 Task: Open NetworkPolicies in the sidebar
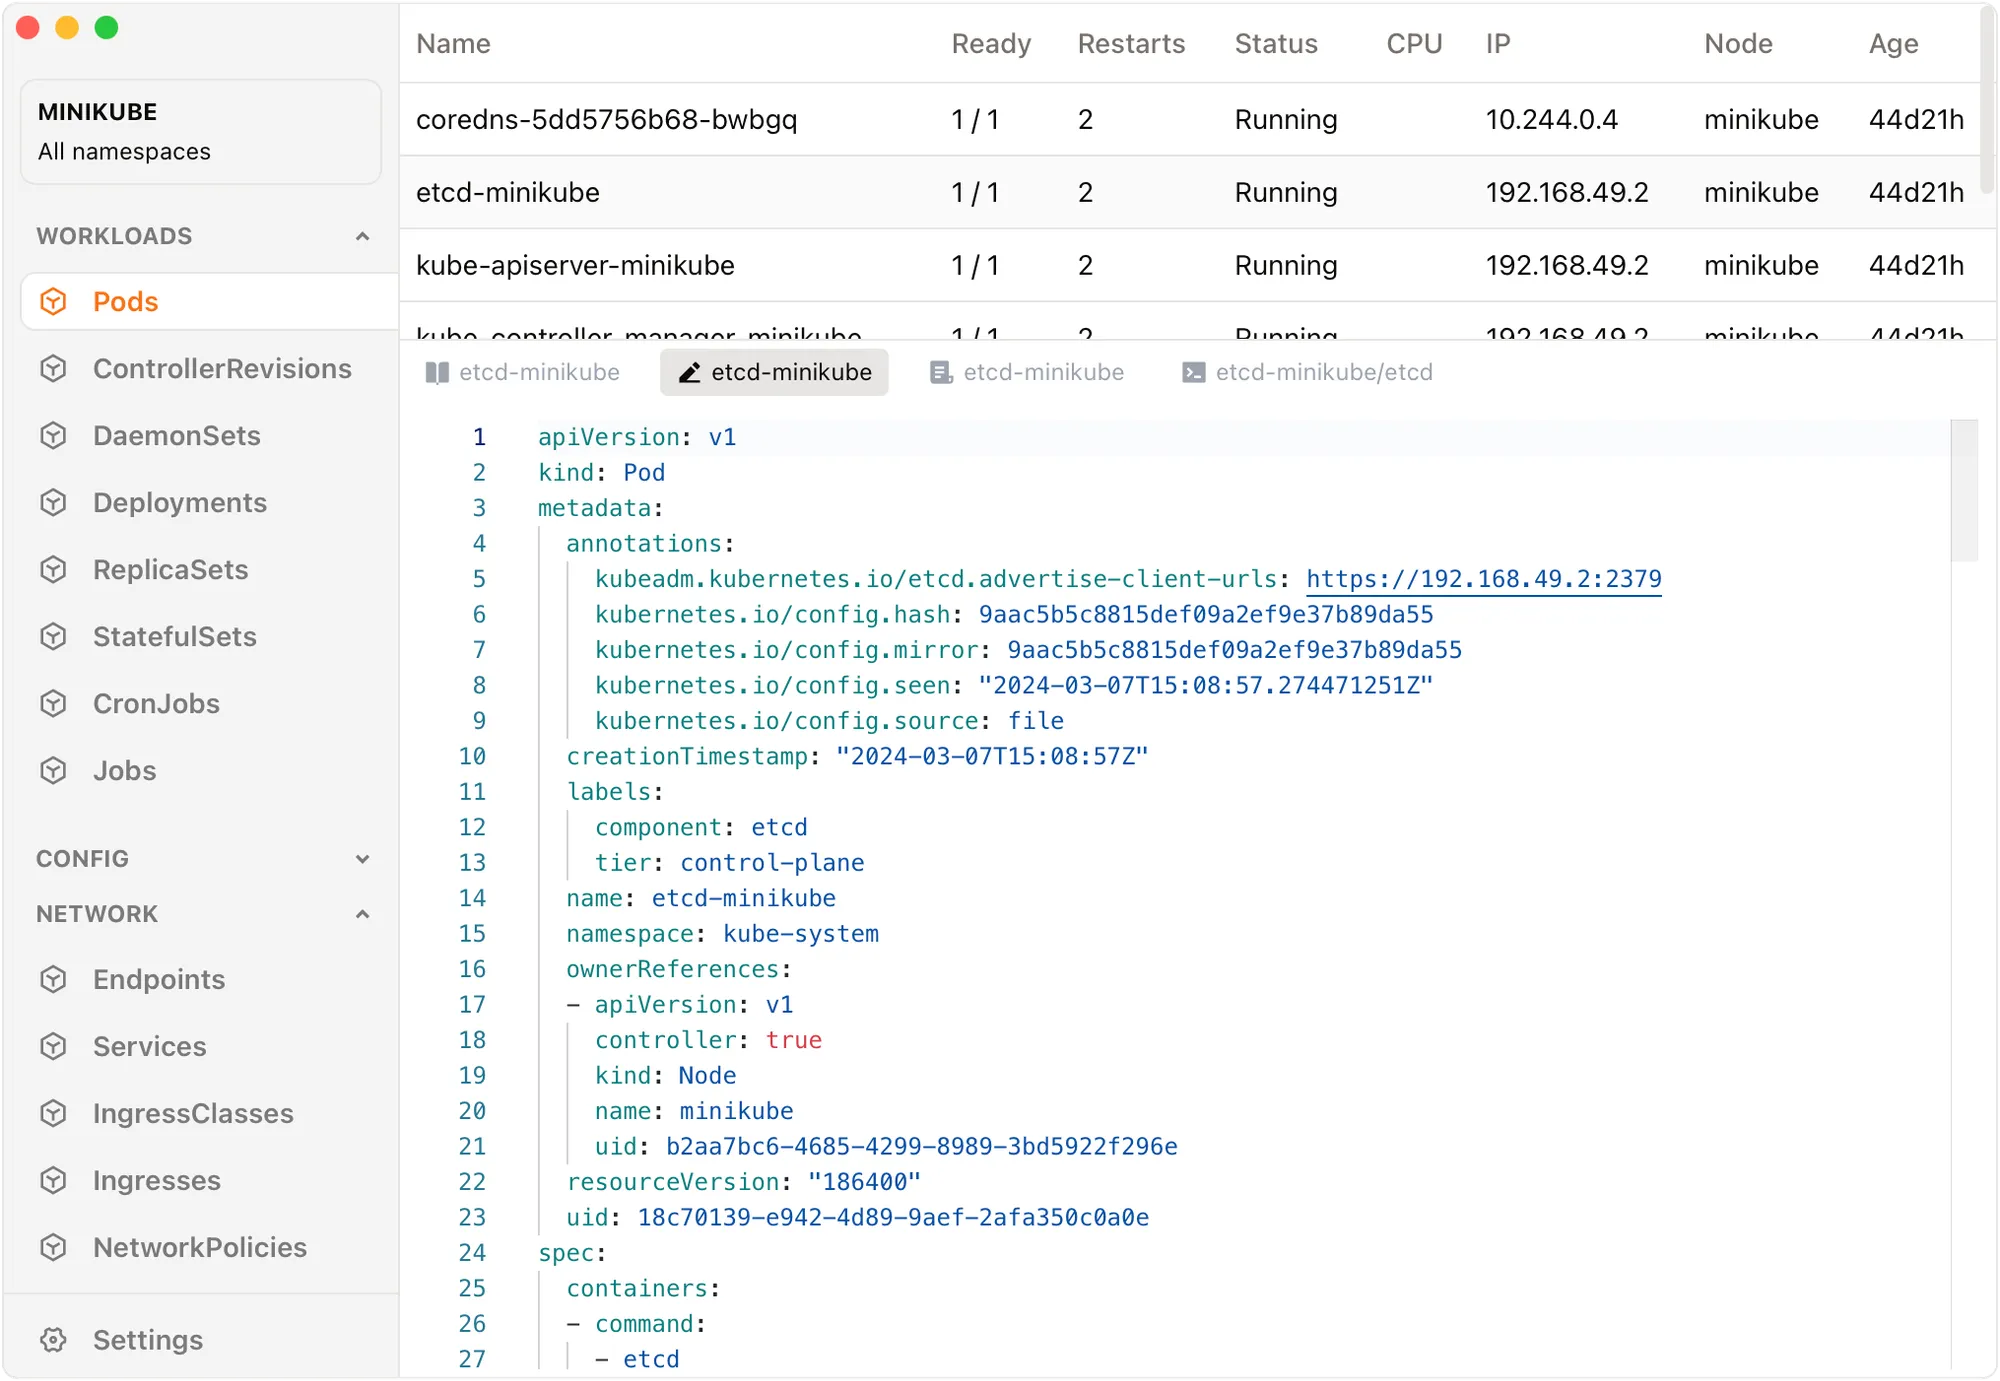click(210, 1247)
